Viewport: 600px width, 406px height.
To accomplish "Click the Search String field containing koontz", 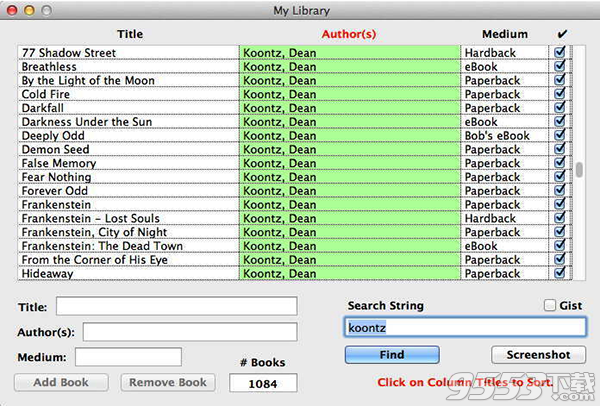I will point(465,327).
